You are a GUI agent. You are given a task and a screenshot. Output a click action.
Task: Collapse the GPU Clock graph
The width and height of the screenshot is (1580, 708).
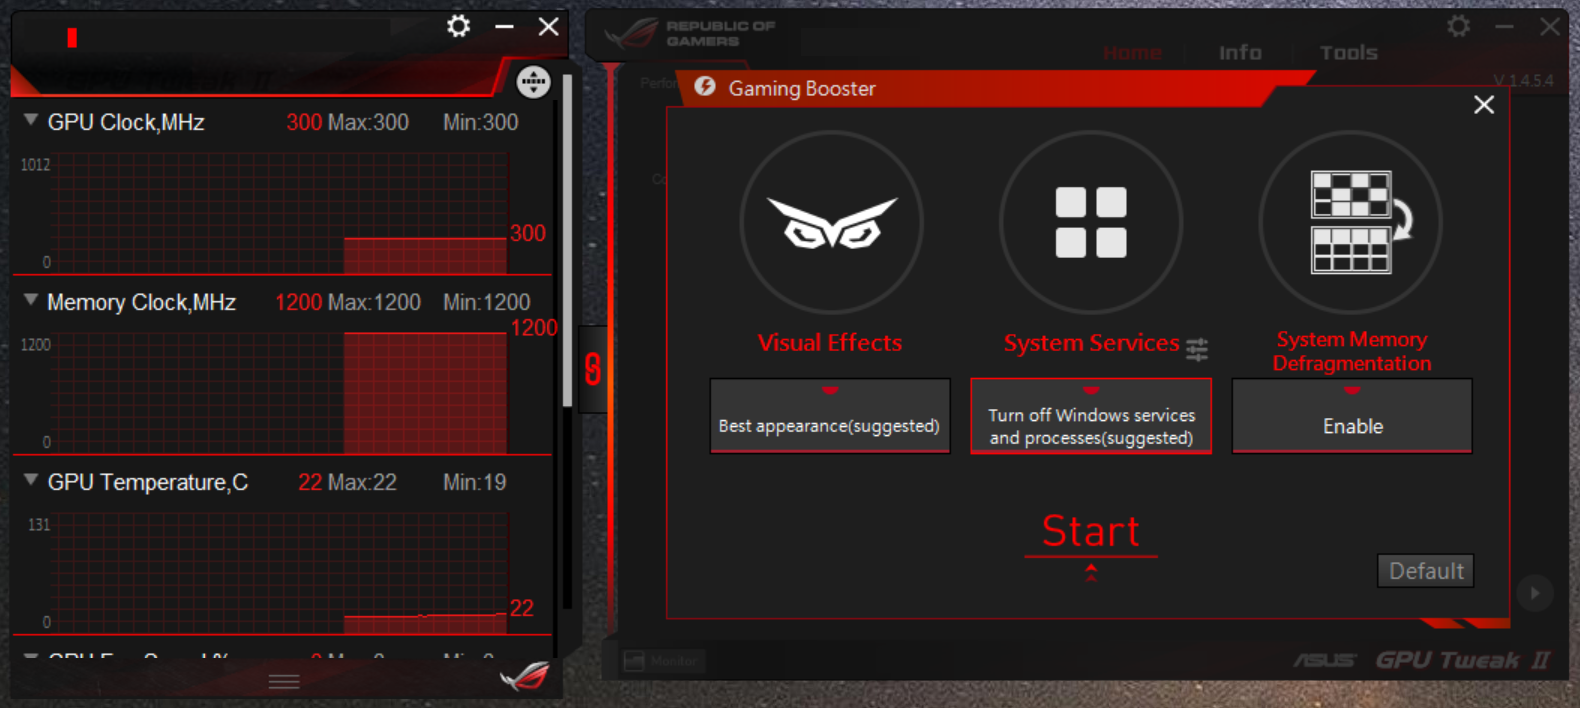tap(31, 120)
